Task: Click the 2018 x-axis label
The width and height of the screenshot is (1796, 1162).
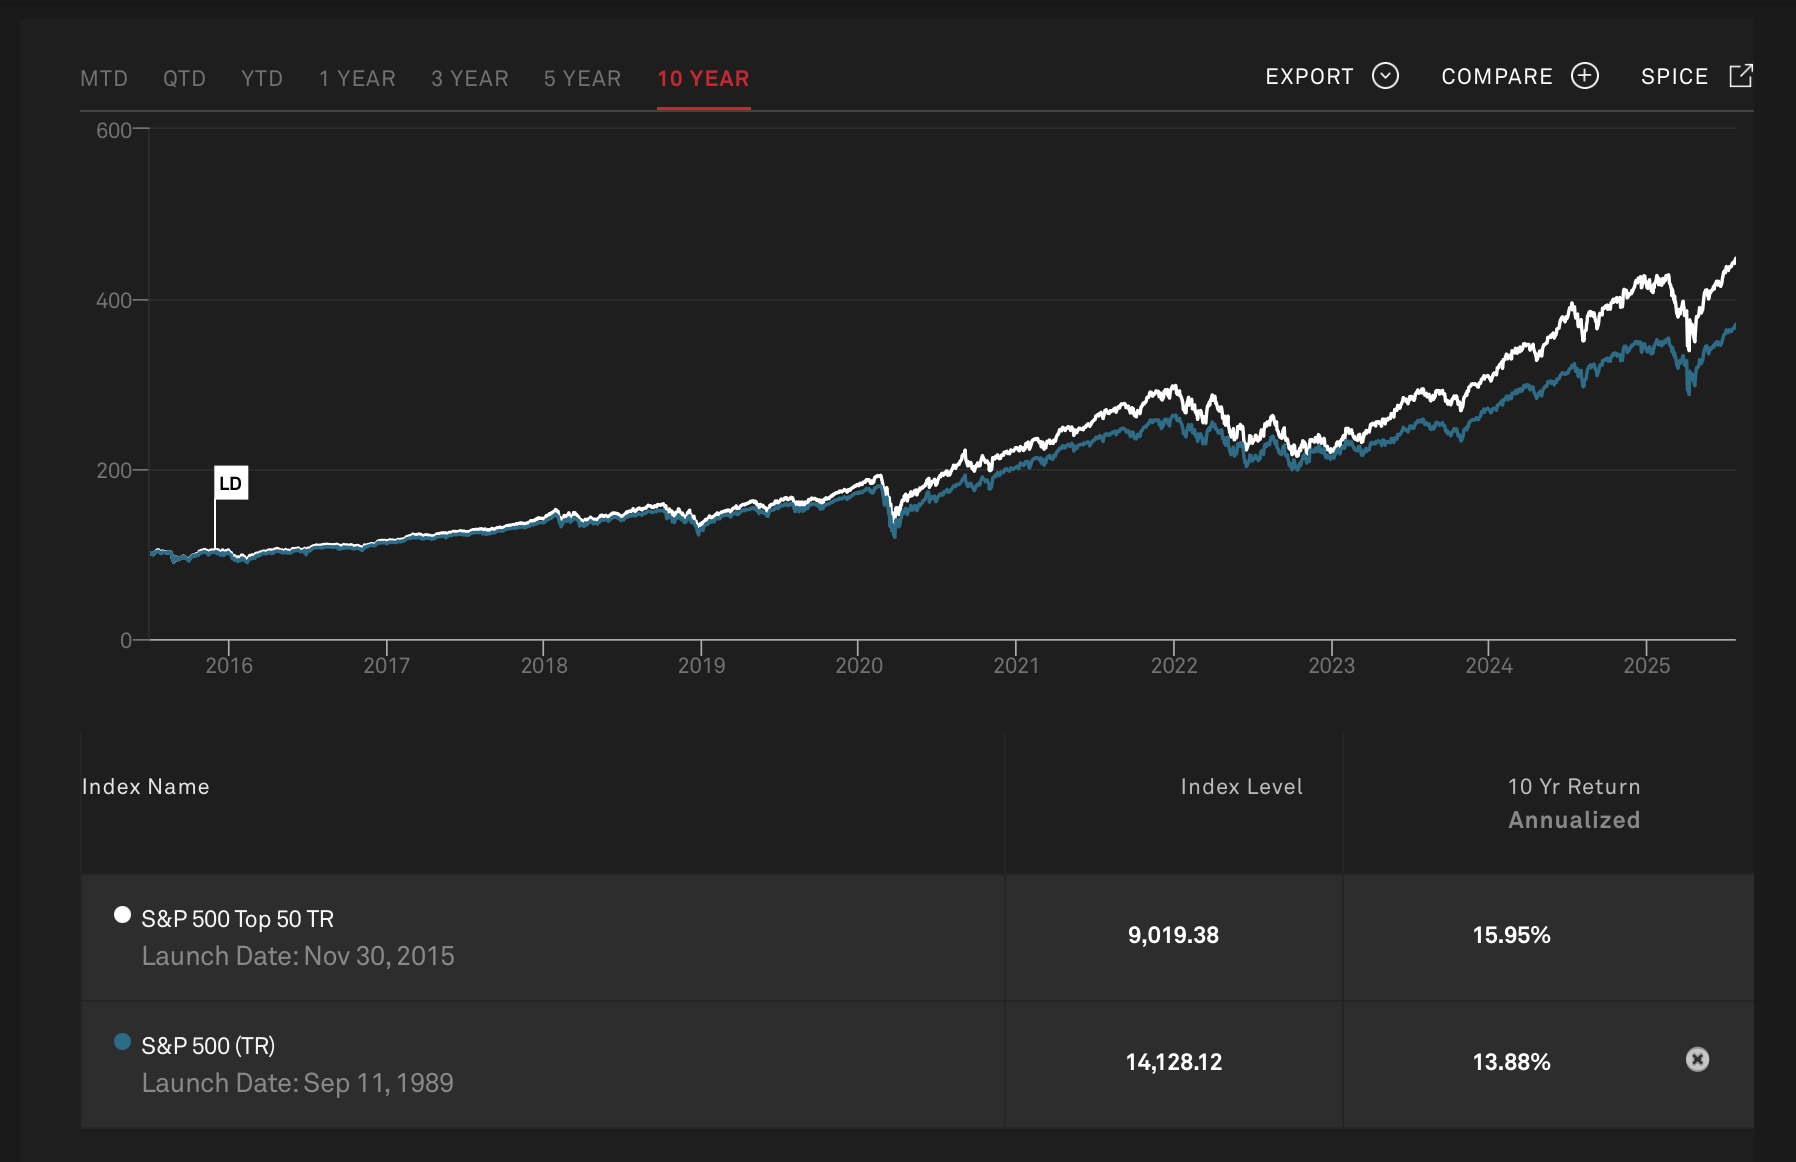Action: [544, 665]
